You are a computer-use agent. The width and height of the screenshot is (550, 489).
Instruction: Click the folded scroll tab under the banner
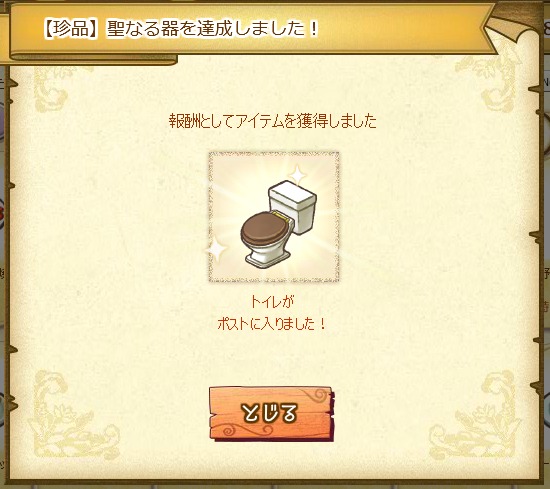coord(91,60)
